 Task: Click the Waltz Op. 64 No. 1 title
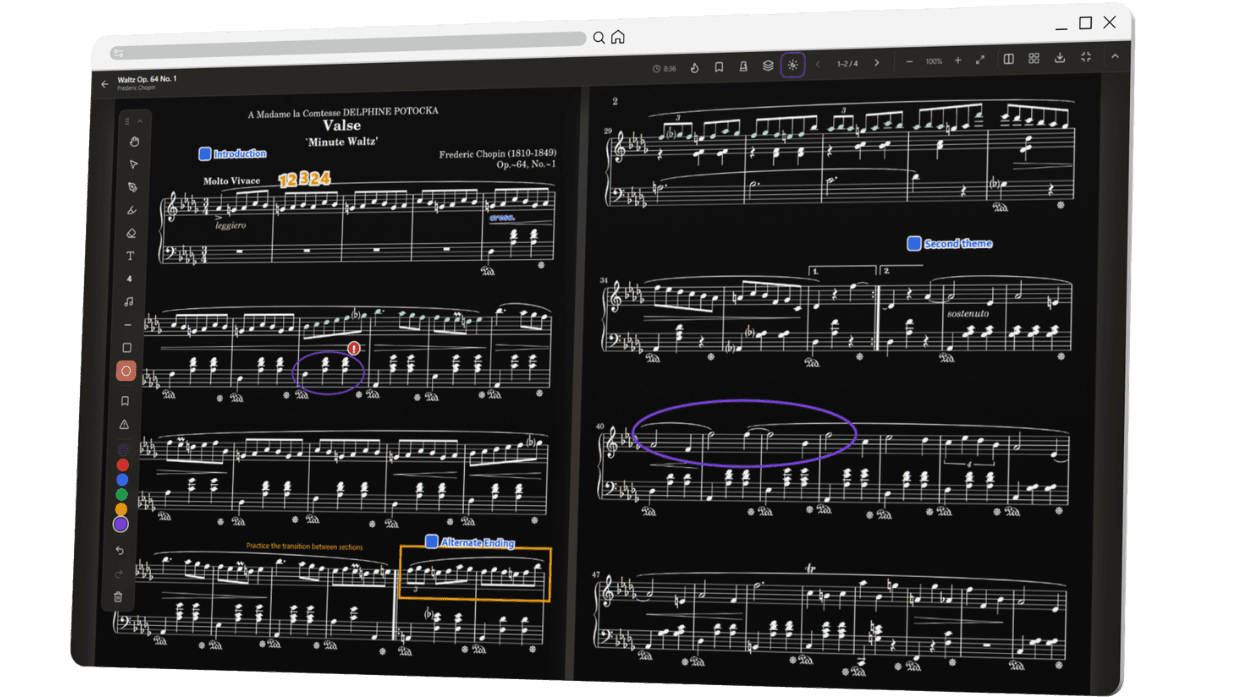pyautogui.click(x=147, y=79)
